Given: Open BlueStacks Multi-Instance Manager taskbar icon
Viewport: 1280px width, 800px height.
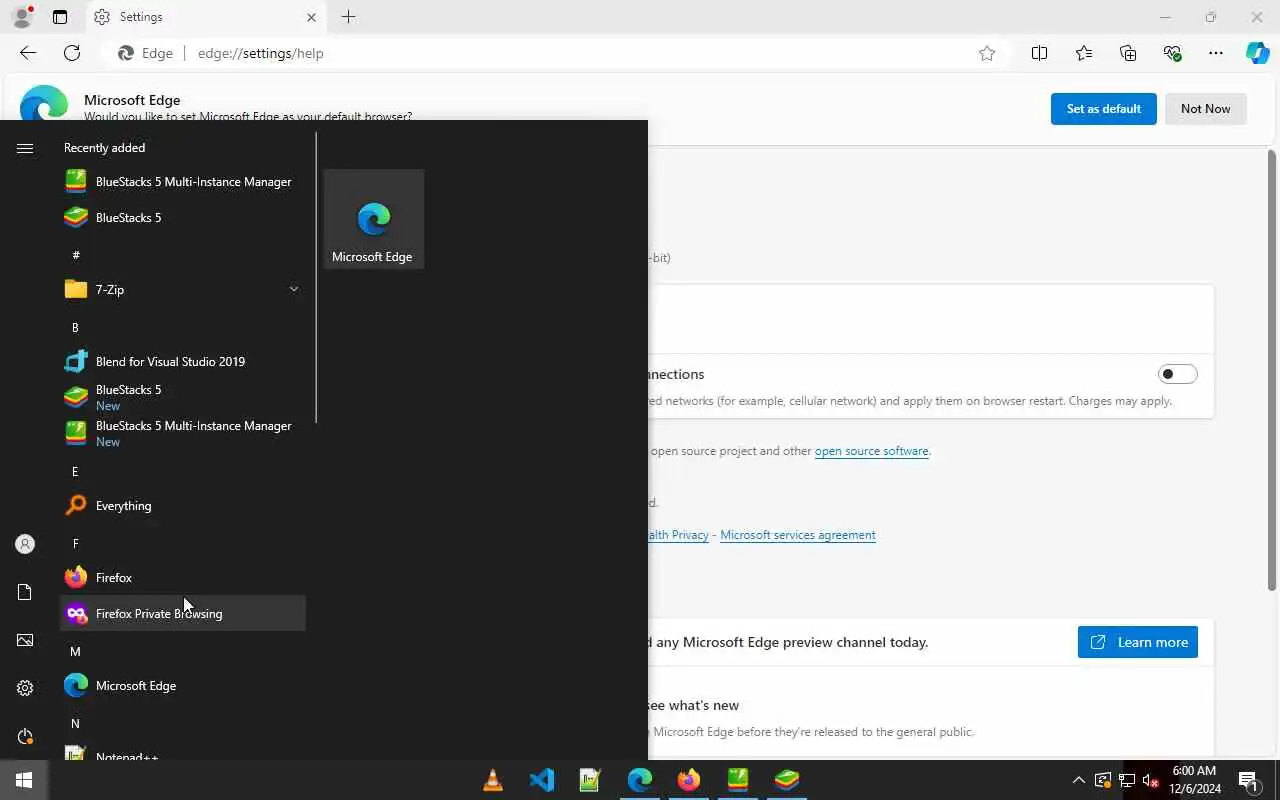Looking at the screenshot, I should coord(738,780).
